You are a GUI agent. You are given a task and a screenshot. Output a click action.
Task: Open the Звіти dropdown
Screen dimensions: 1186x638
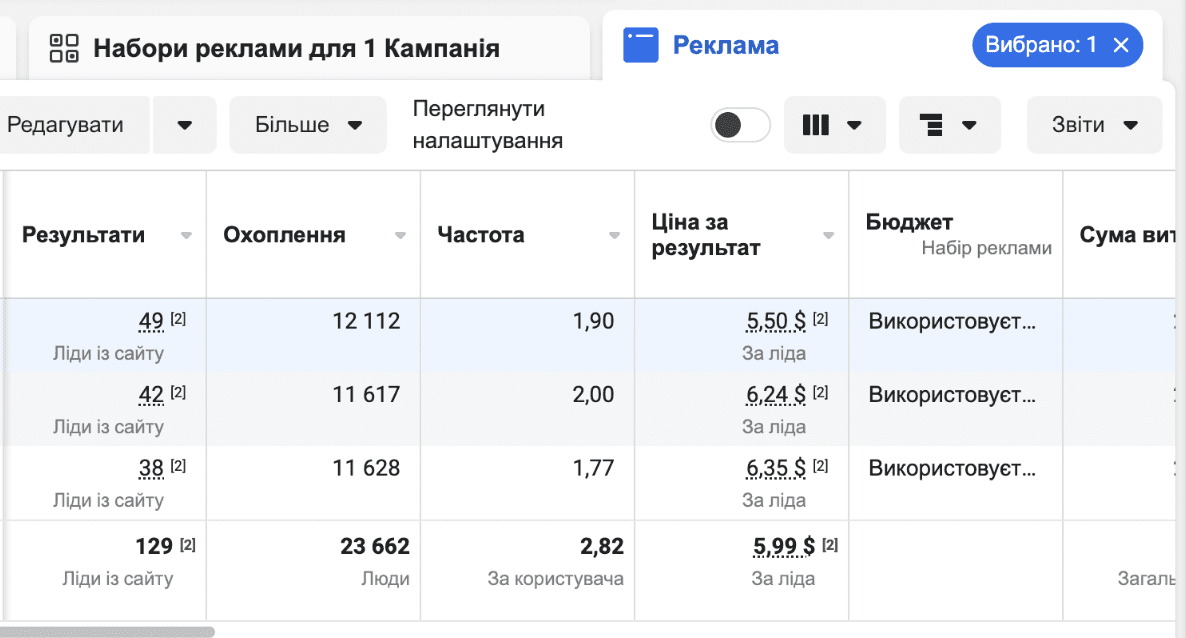click(x=1094, y=125)
